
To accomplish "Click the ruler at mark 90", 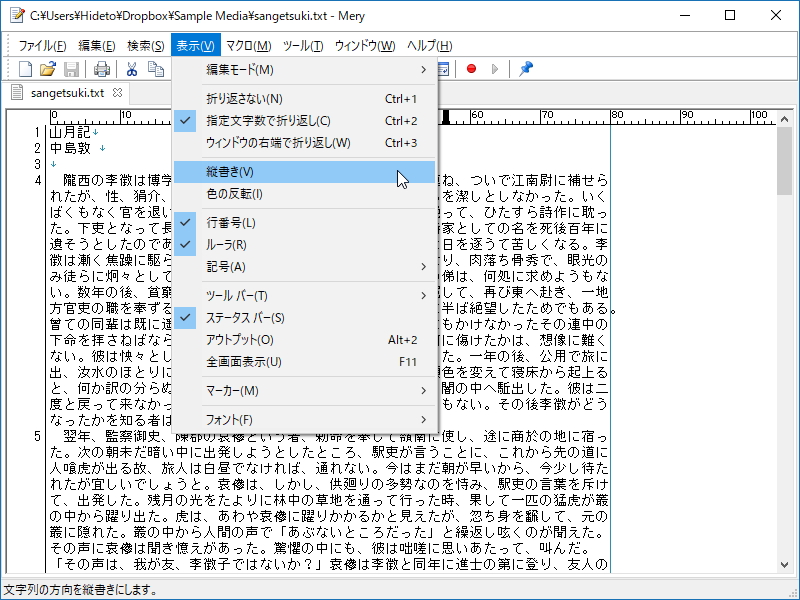I will pyautogui.click(x=688, y=115).
